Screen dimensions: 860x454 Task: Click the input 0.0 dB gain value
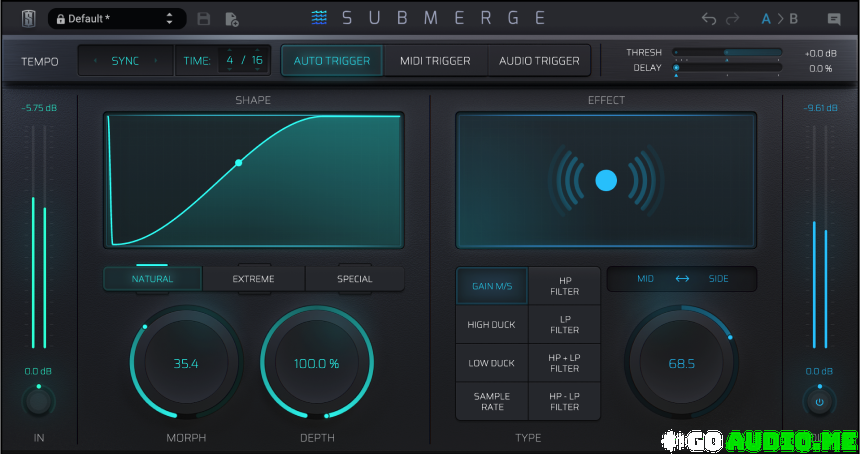pyautogui.click(x=38, y=371)
